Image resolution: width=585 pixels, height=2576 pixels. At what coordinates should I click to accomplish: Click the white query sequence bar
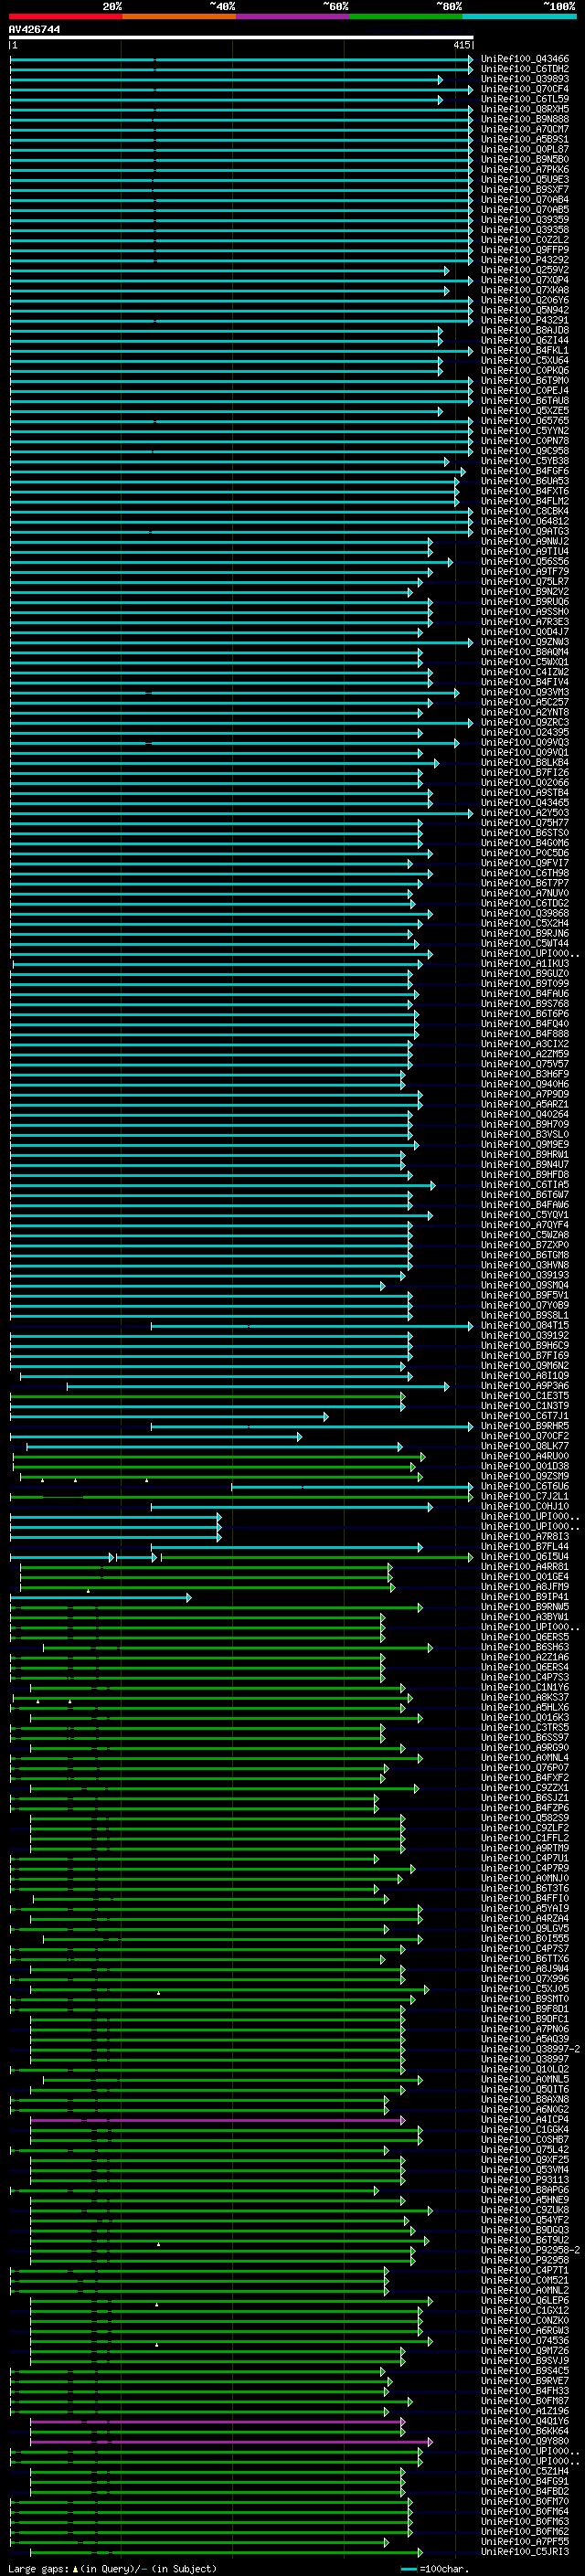[241, 37]
